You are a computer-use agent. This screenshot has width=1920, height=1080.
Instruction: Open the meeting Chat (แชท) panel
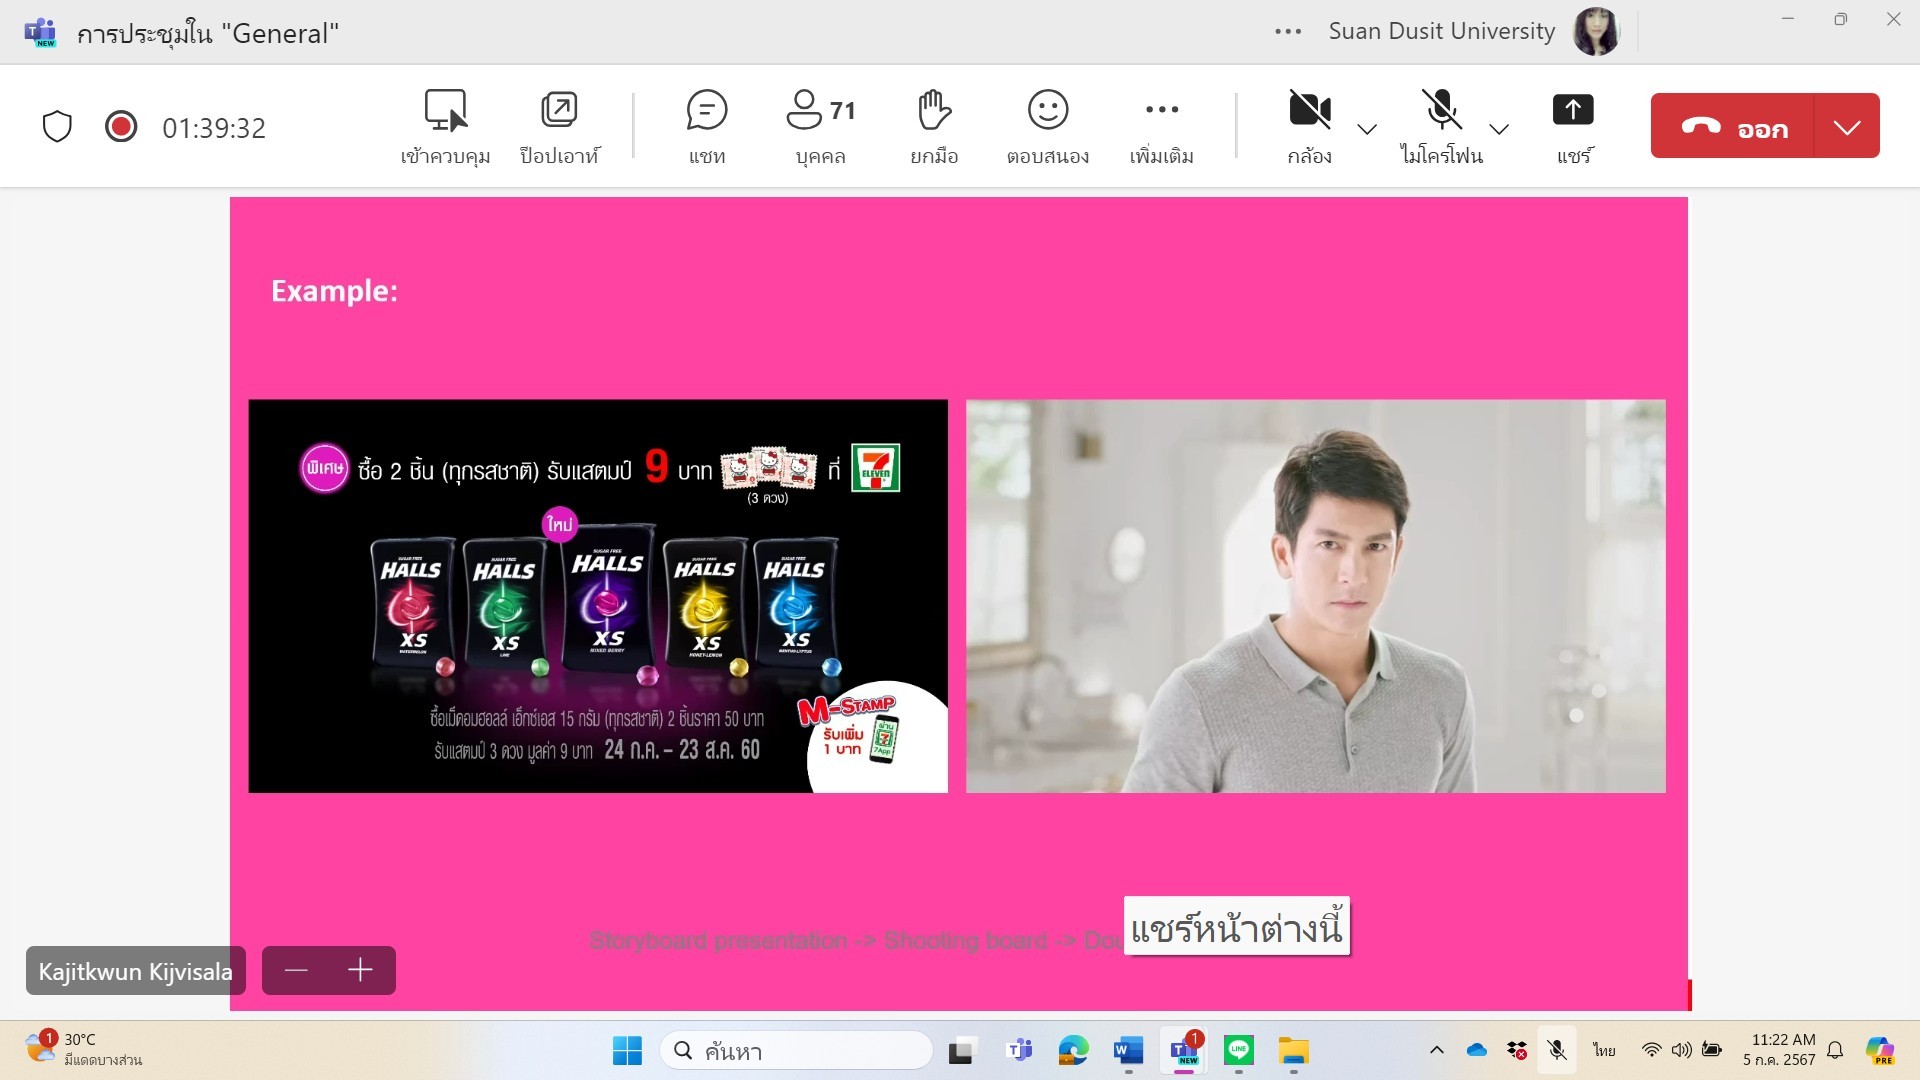pos(707,127)
